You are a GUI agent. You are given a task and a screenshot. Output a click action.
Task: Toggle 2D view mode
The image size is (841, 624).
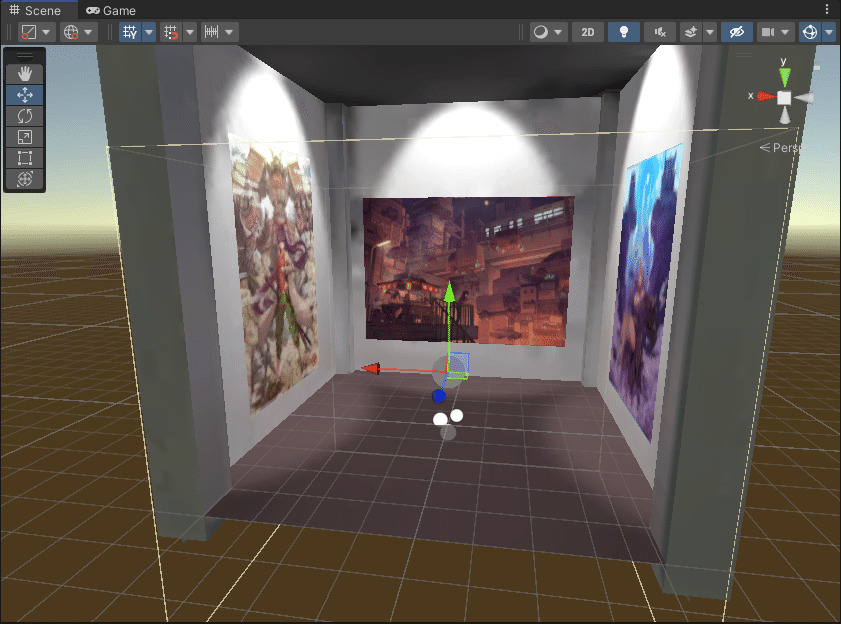coord(588,32)
